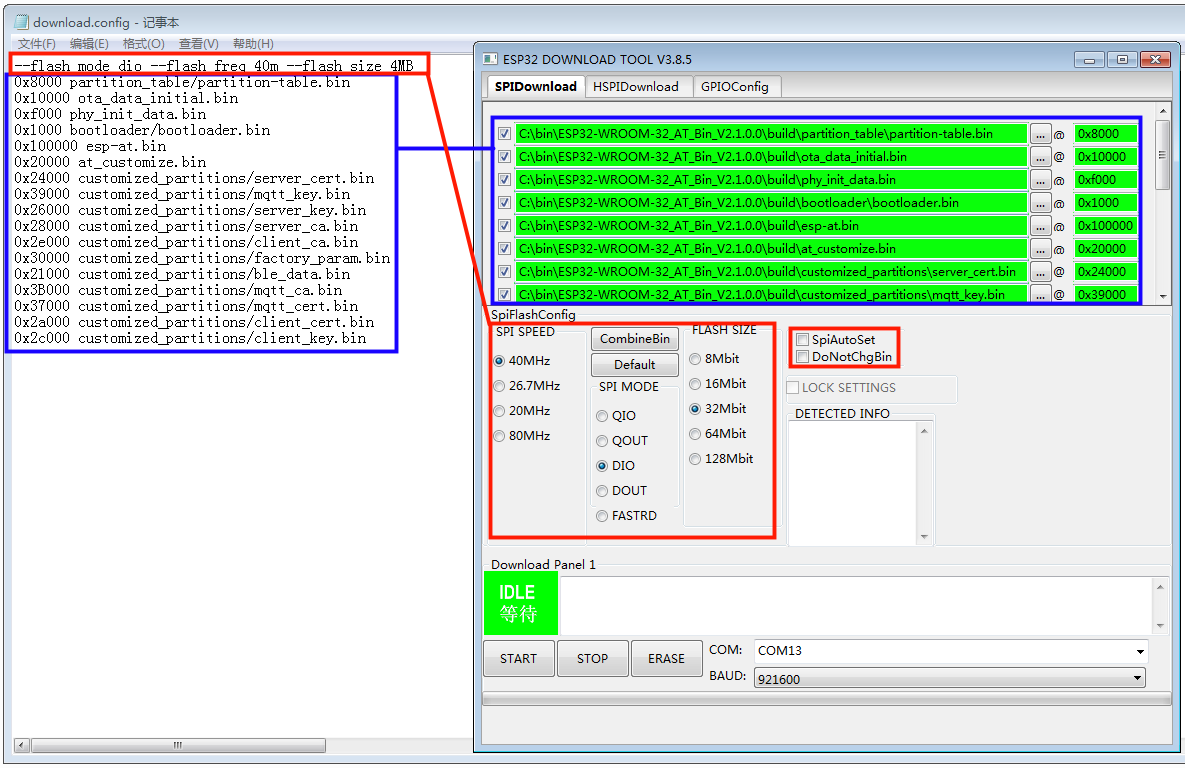This screenshot has width=1185, height=768.
Task: Click the Notepad icon in title bar
Action: click(21, 22)
